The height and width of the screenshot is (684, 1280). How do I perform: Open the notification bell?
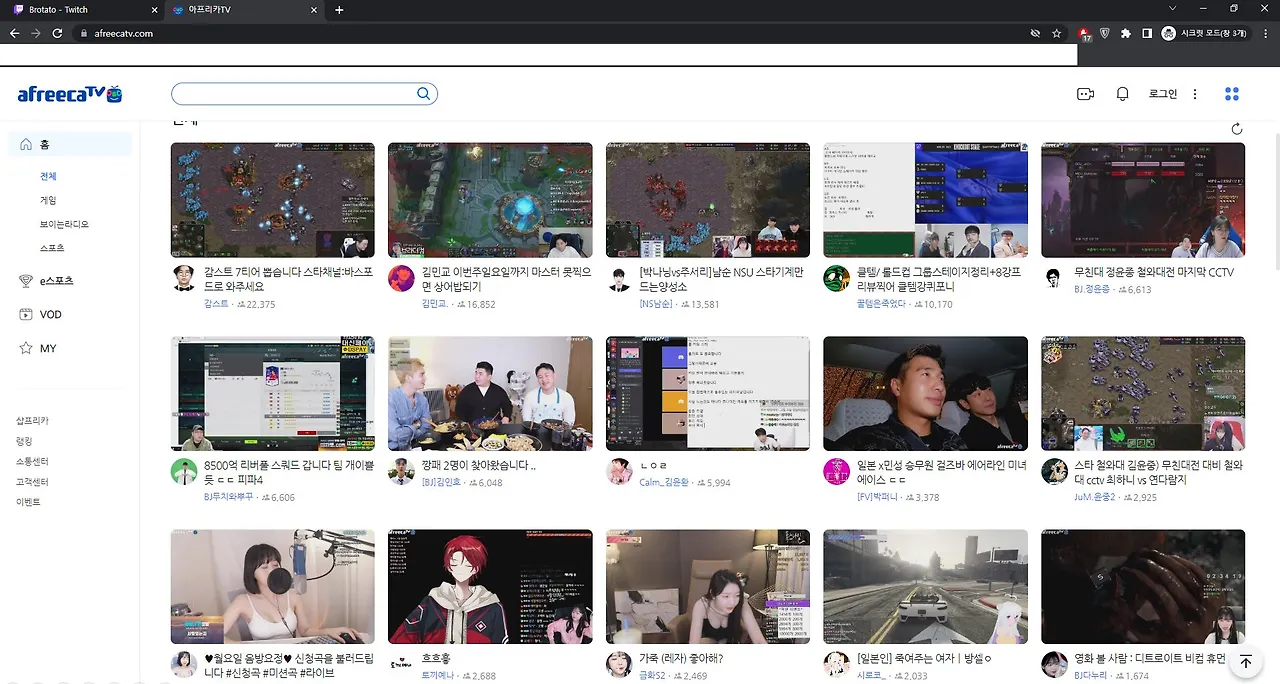click(1122, 93)
